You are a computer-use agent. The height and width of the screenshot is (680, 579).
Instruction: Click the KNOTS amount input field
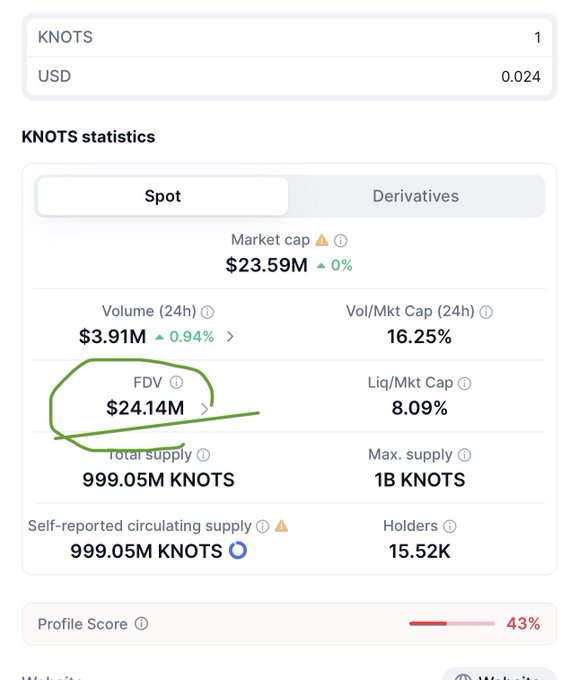click(x=289, y=37)
